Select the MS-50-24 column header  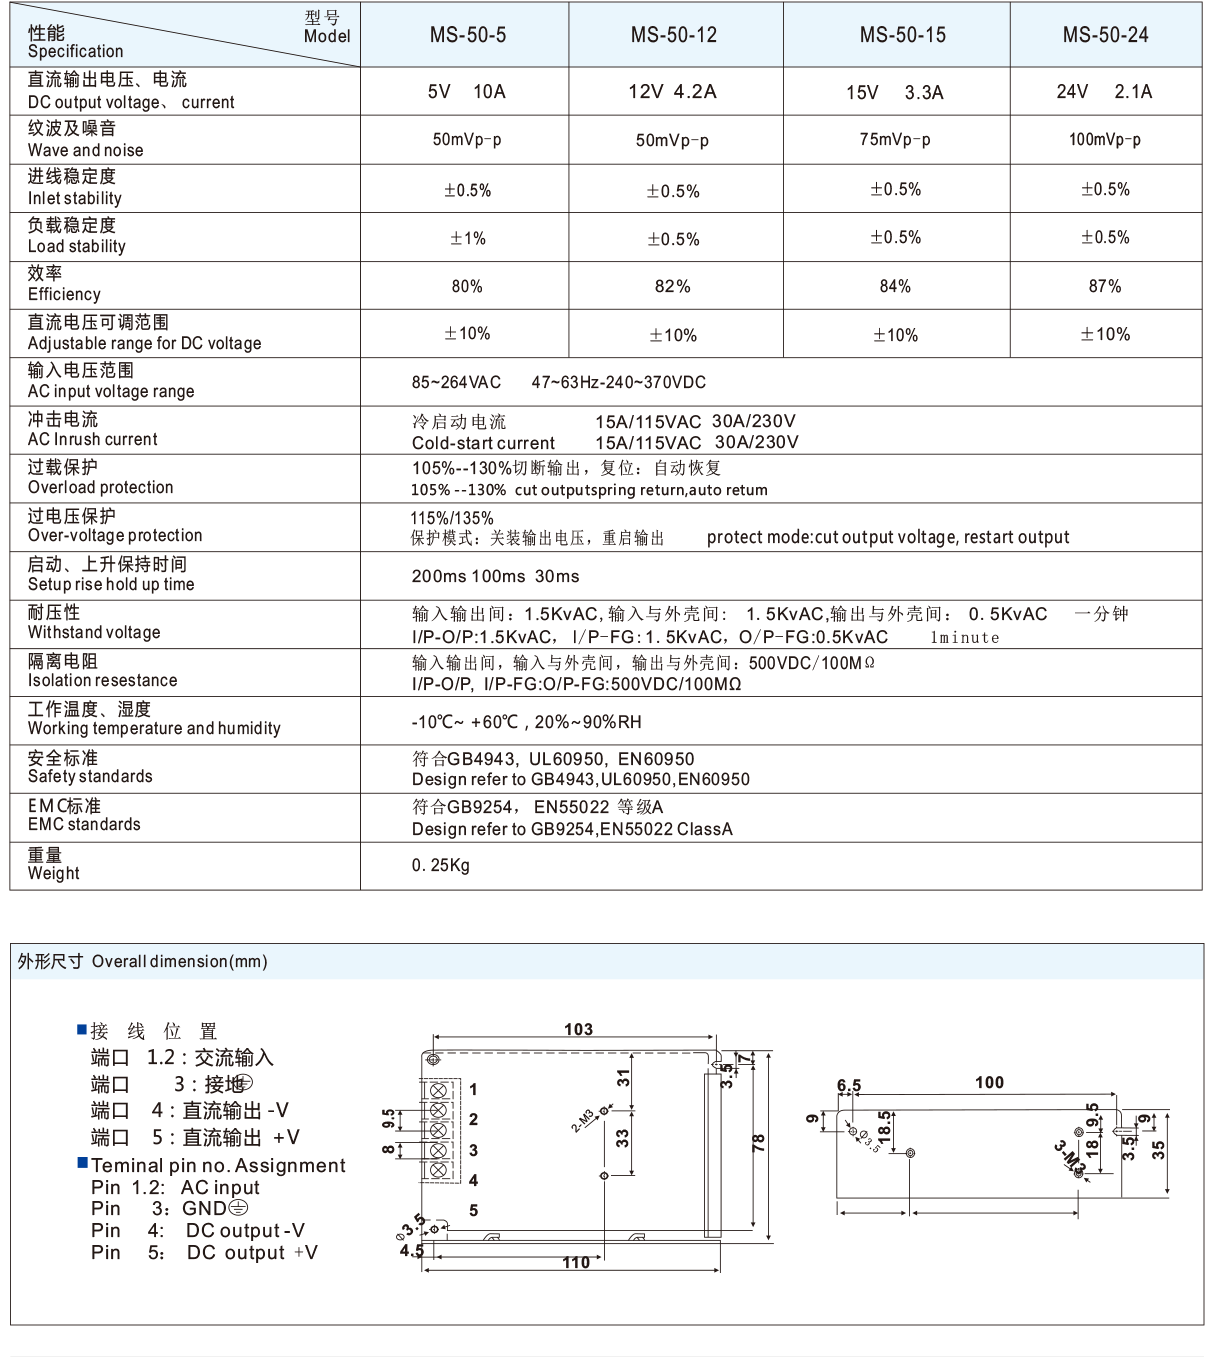pos(1108,35)
